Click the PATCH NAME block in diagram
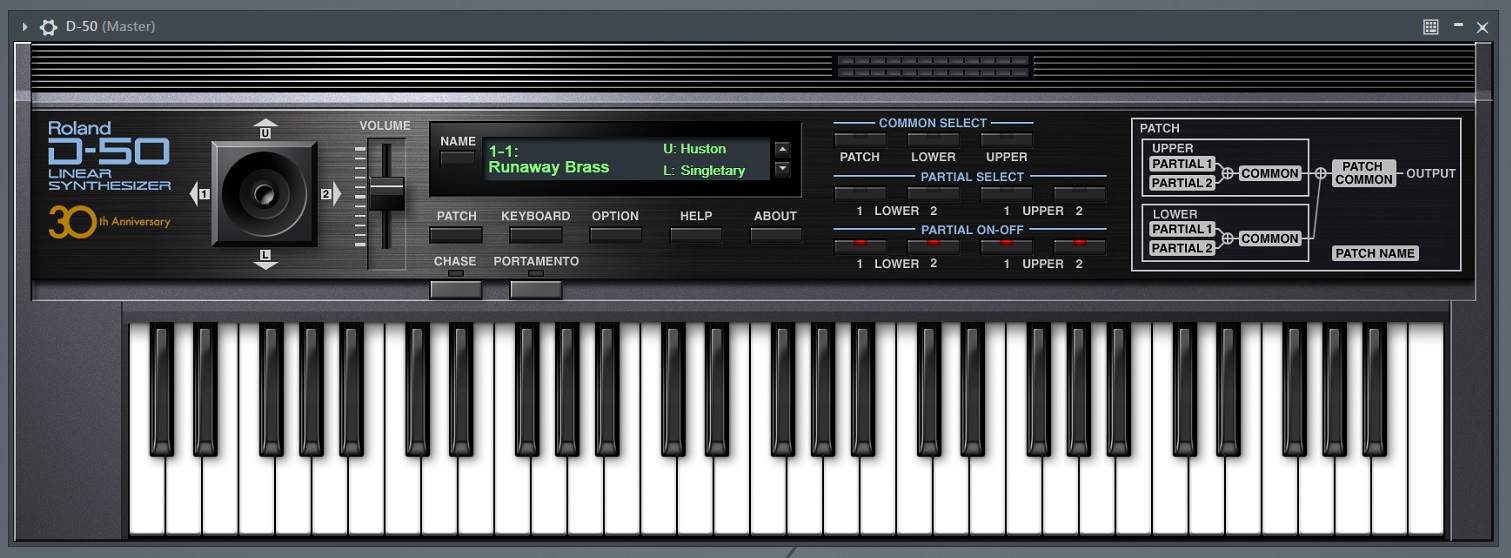Viewport: 1511px width, 558px height. point(1375,253)
